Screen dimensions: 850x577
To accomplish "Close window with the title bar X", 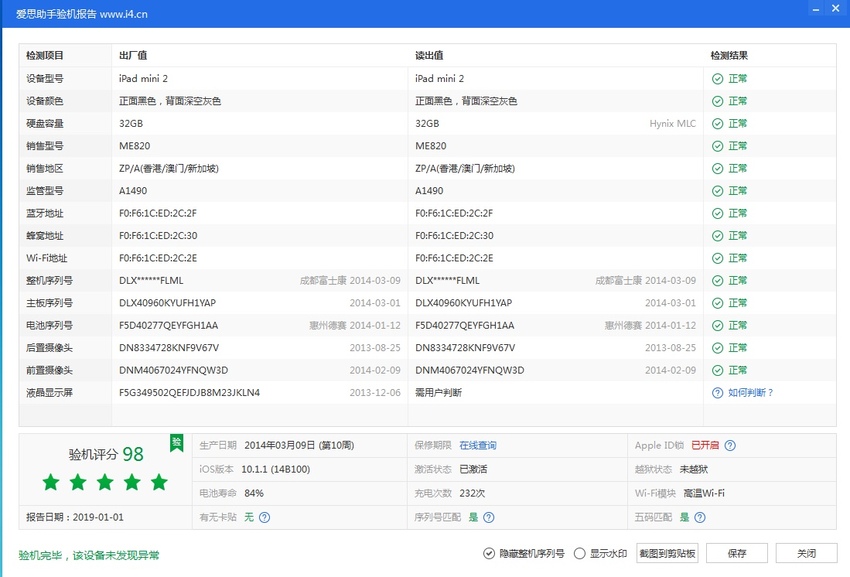I will pyautogui.click(x=835, y=9).
